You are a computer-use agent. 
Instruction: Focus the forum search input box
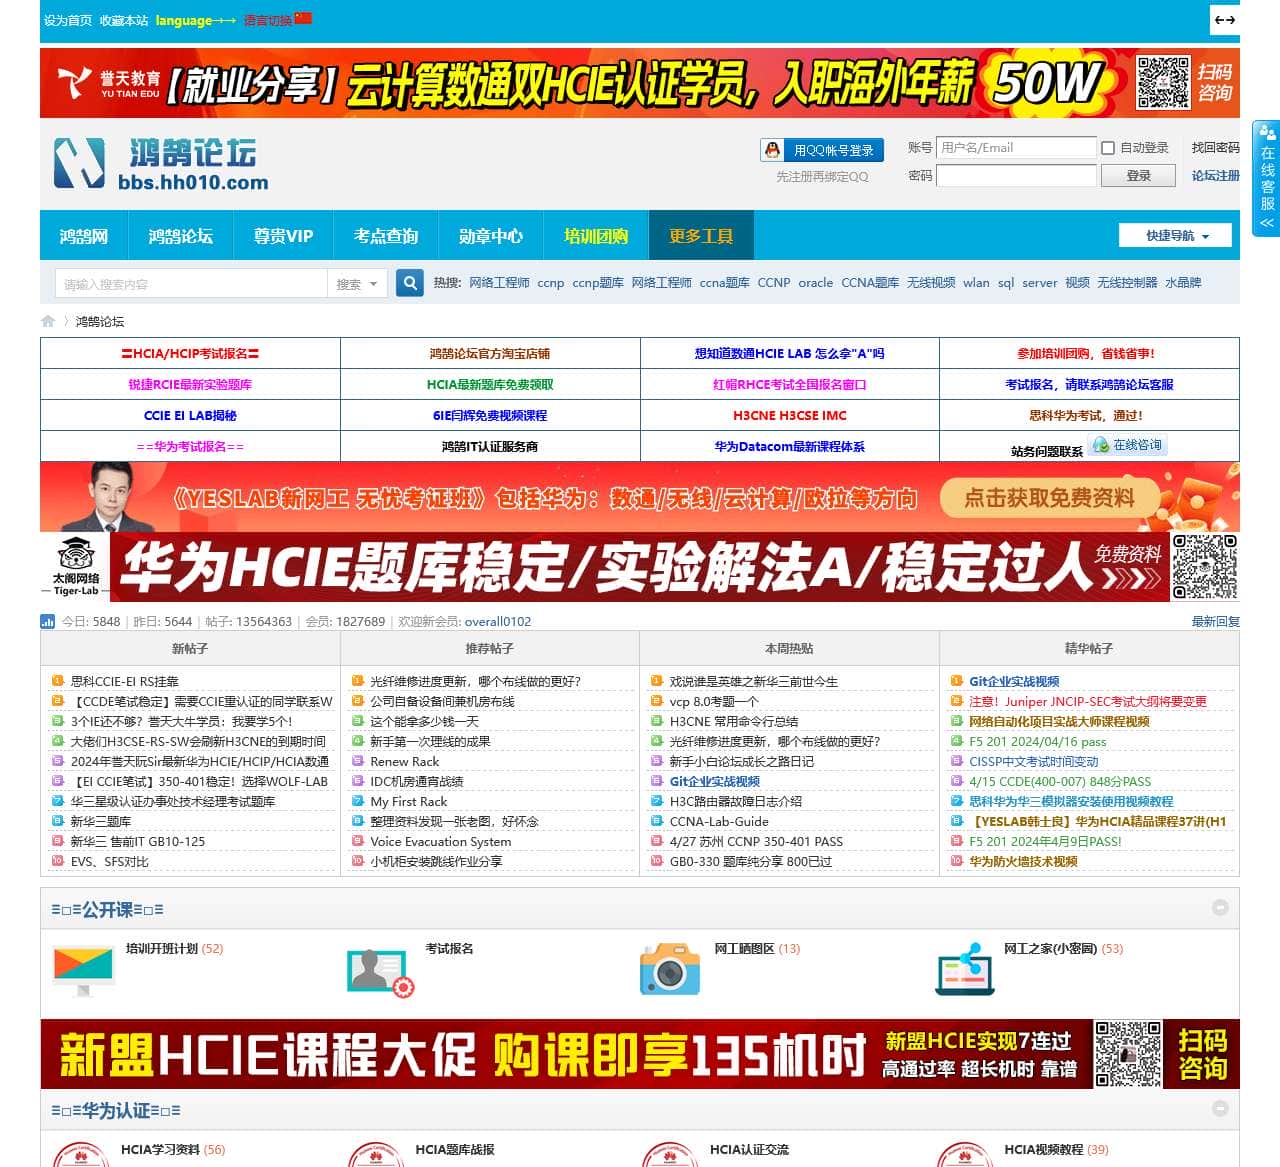click(191, 284)
